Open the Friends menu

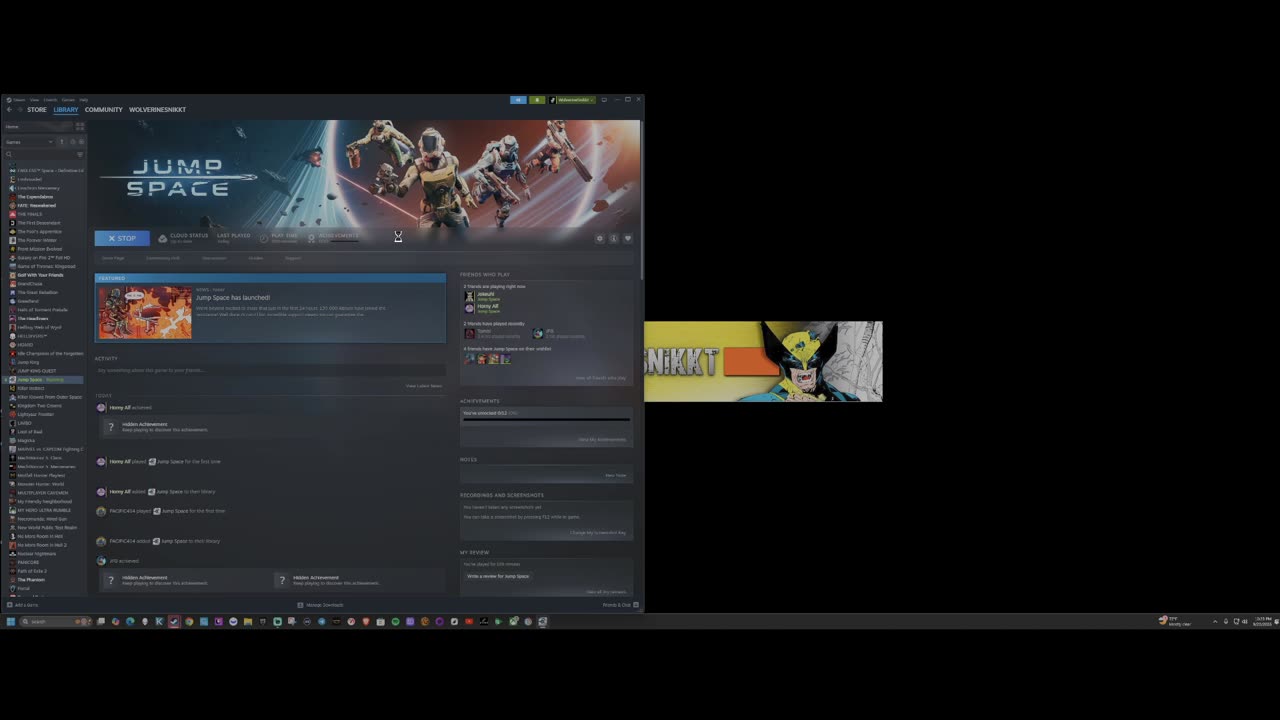[50, 100]
